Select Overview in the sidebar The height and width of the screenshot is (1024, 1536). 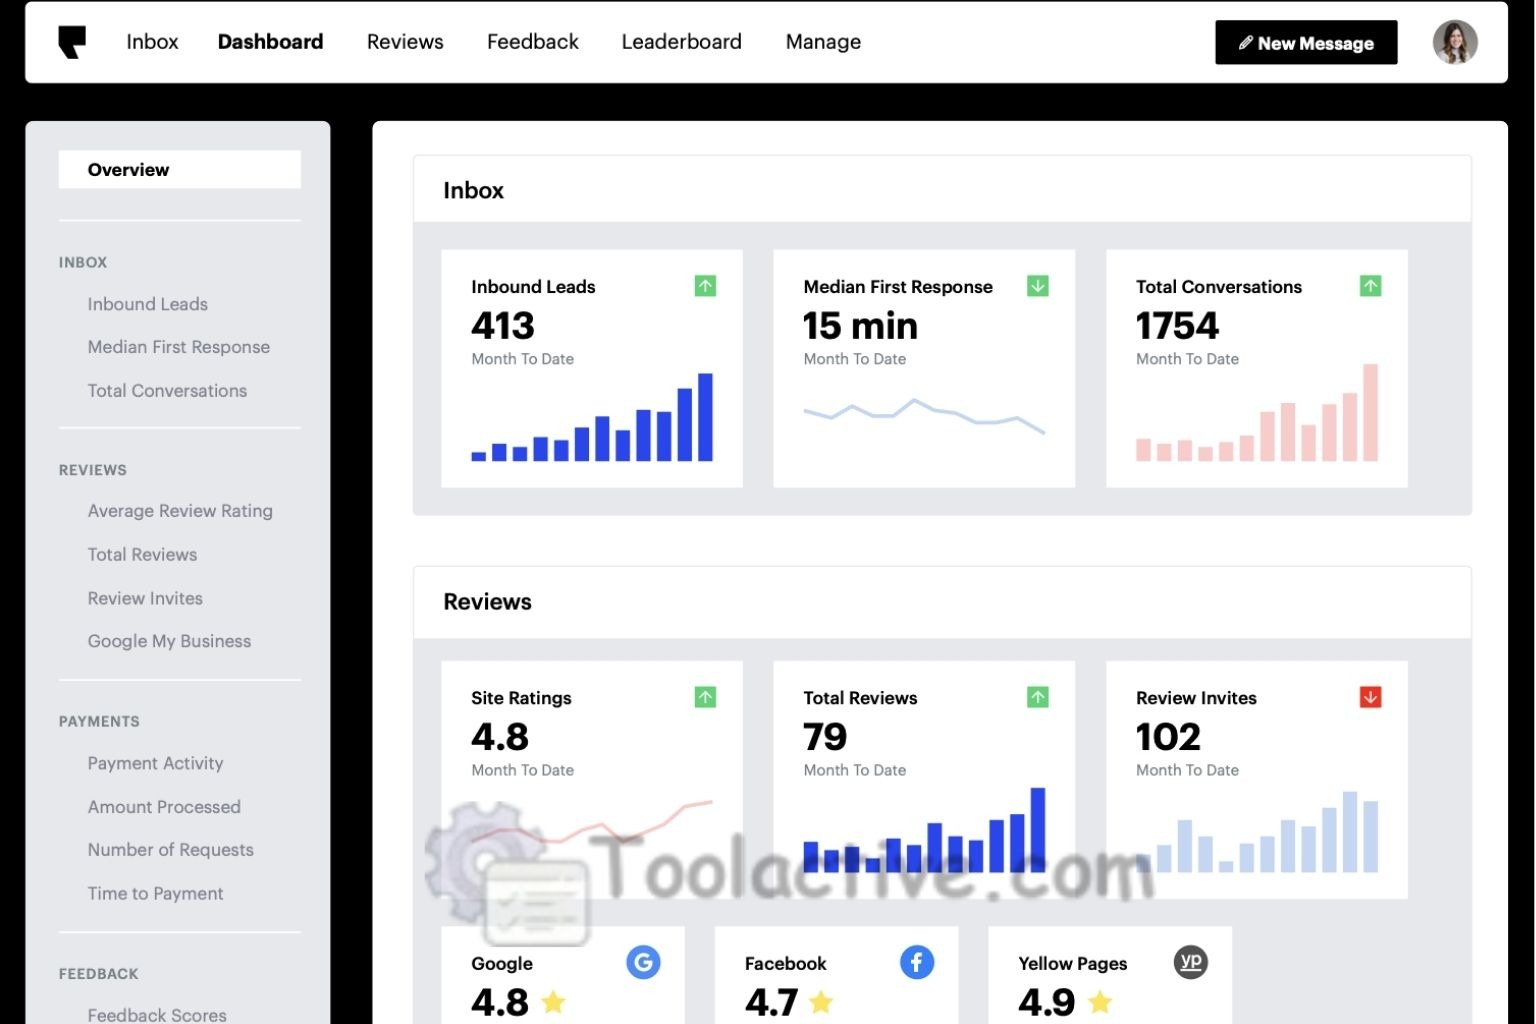128,169
